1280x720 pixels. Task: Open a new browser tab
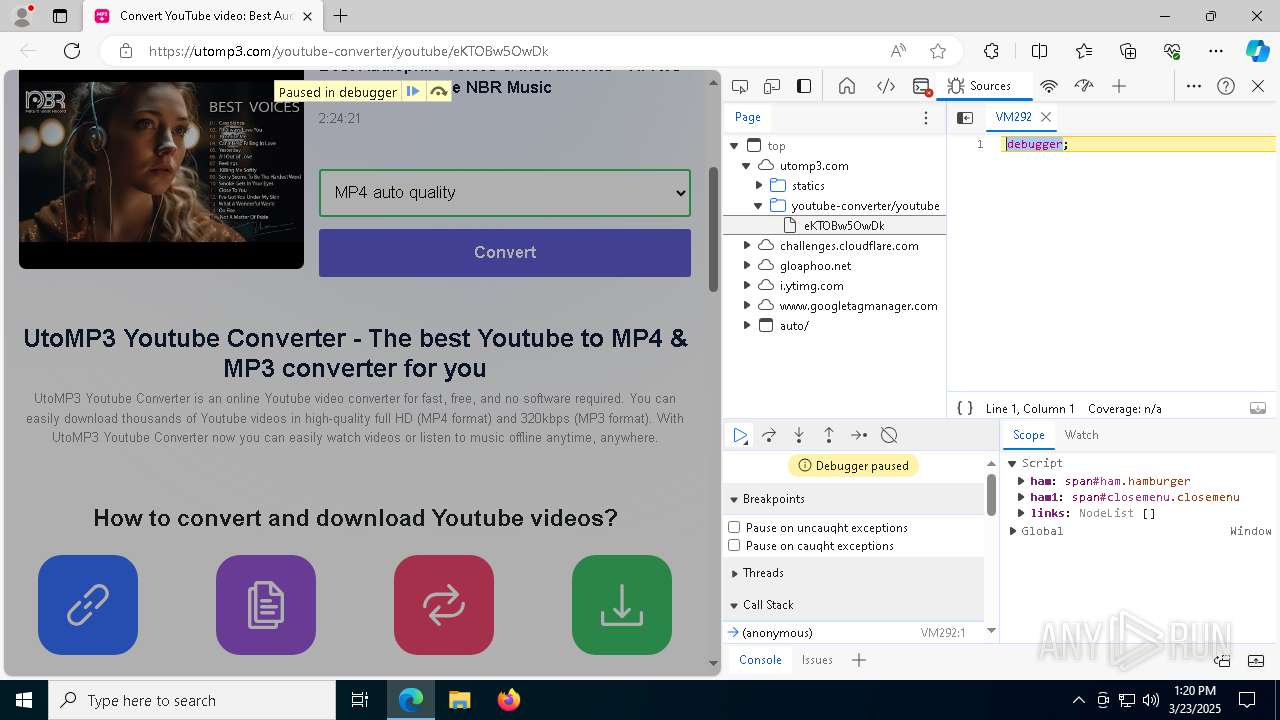341,16
